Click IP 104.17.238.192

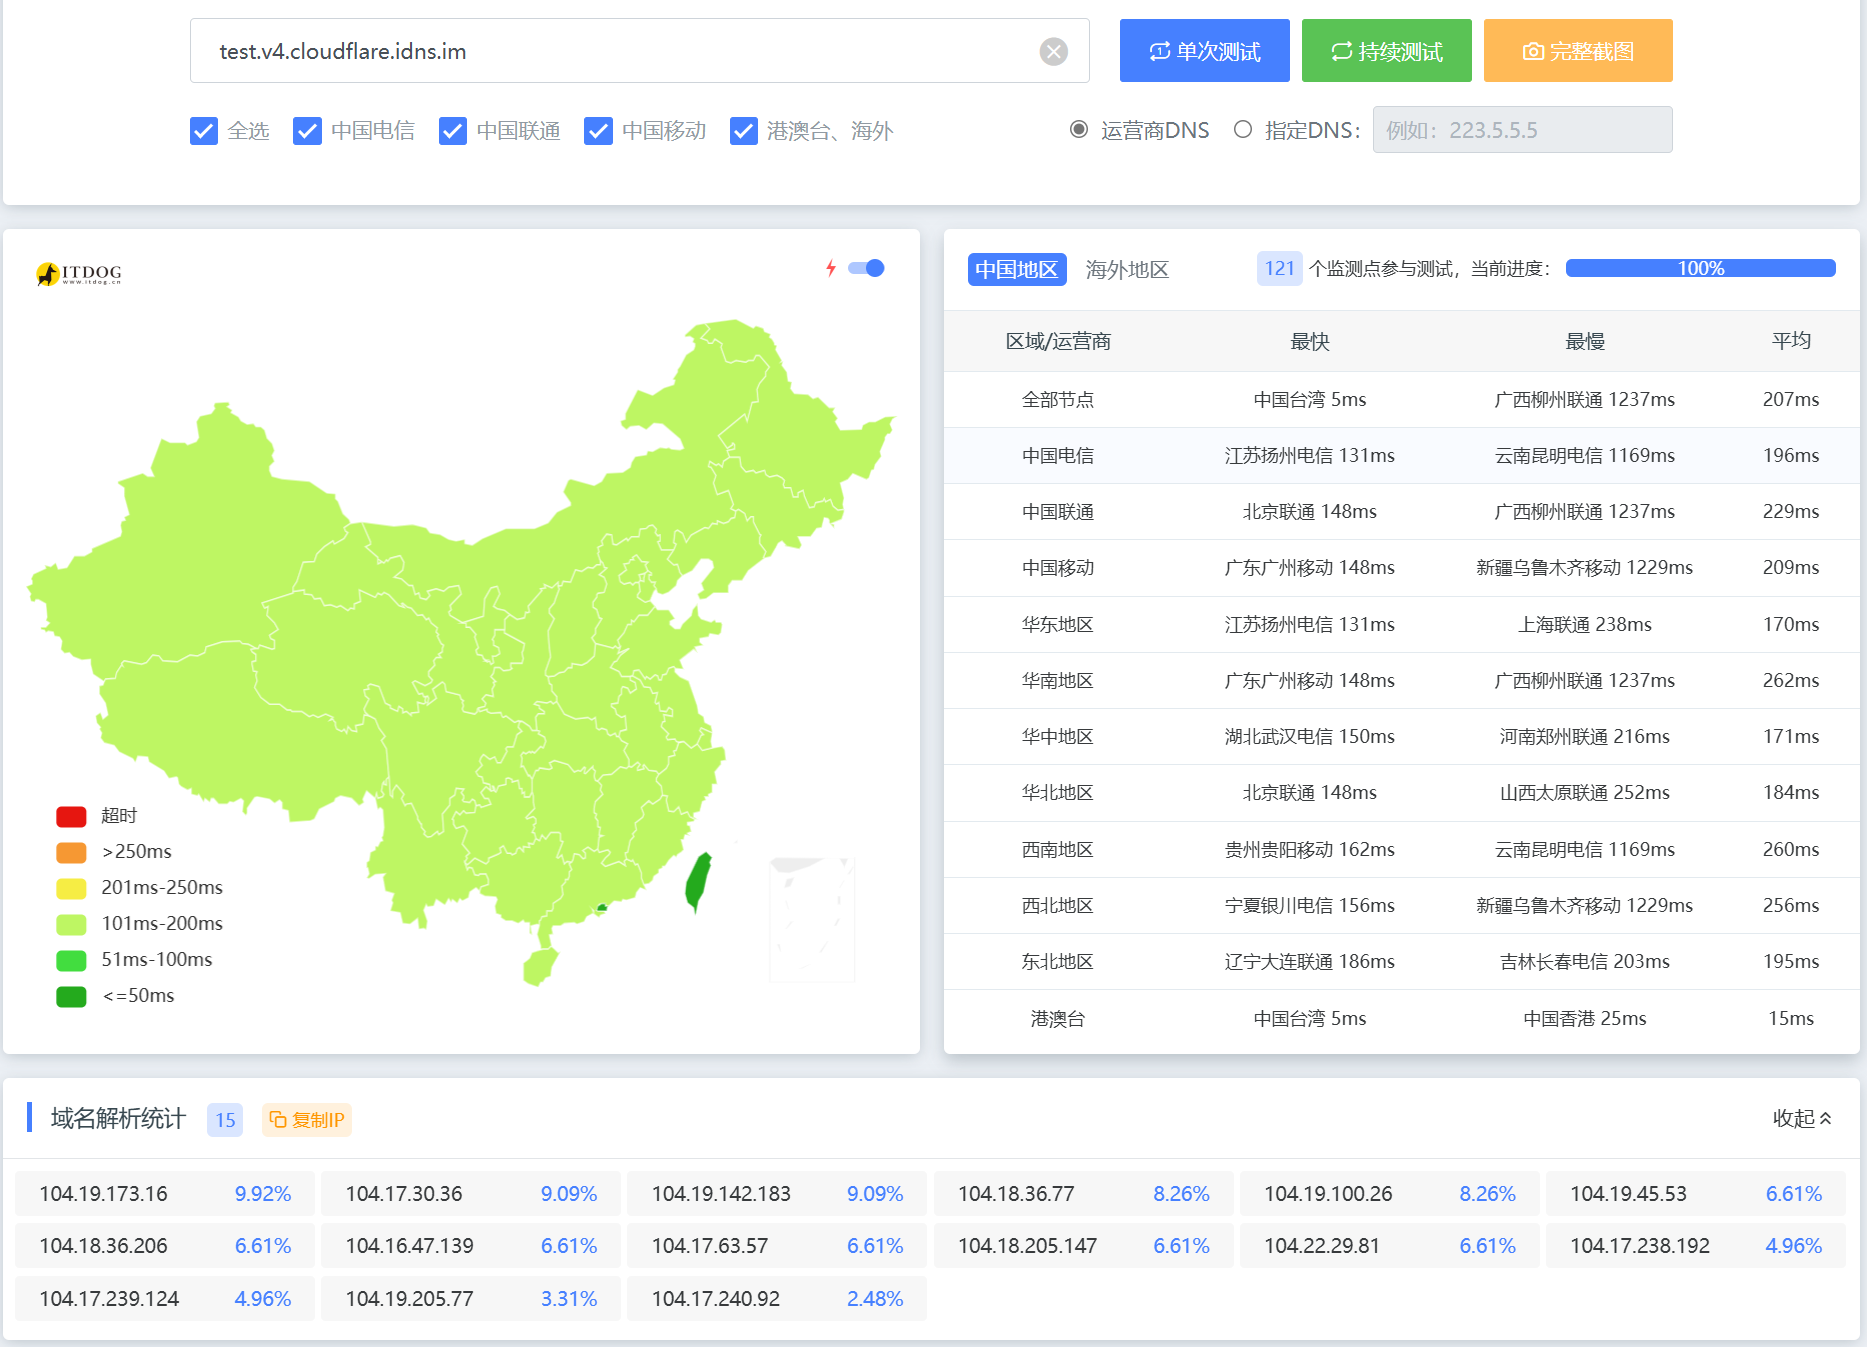pyautogui.click(x=1640, y=1246)
